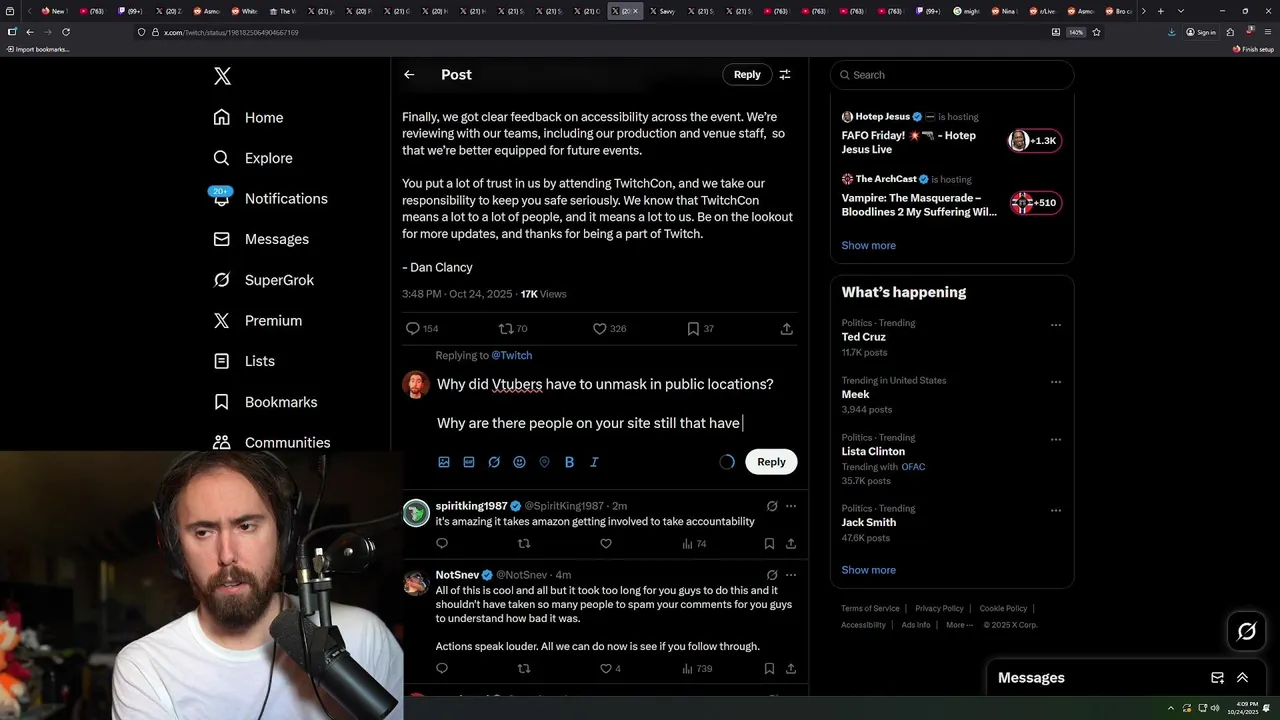Share NotSnev's reply
Image resolution: width=1280 pixels, height=720 pixels.
(791, 669)
